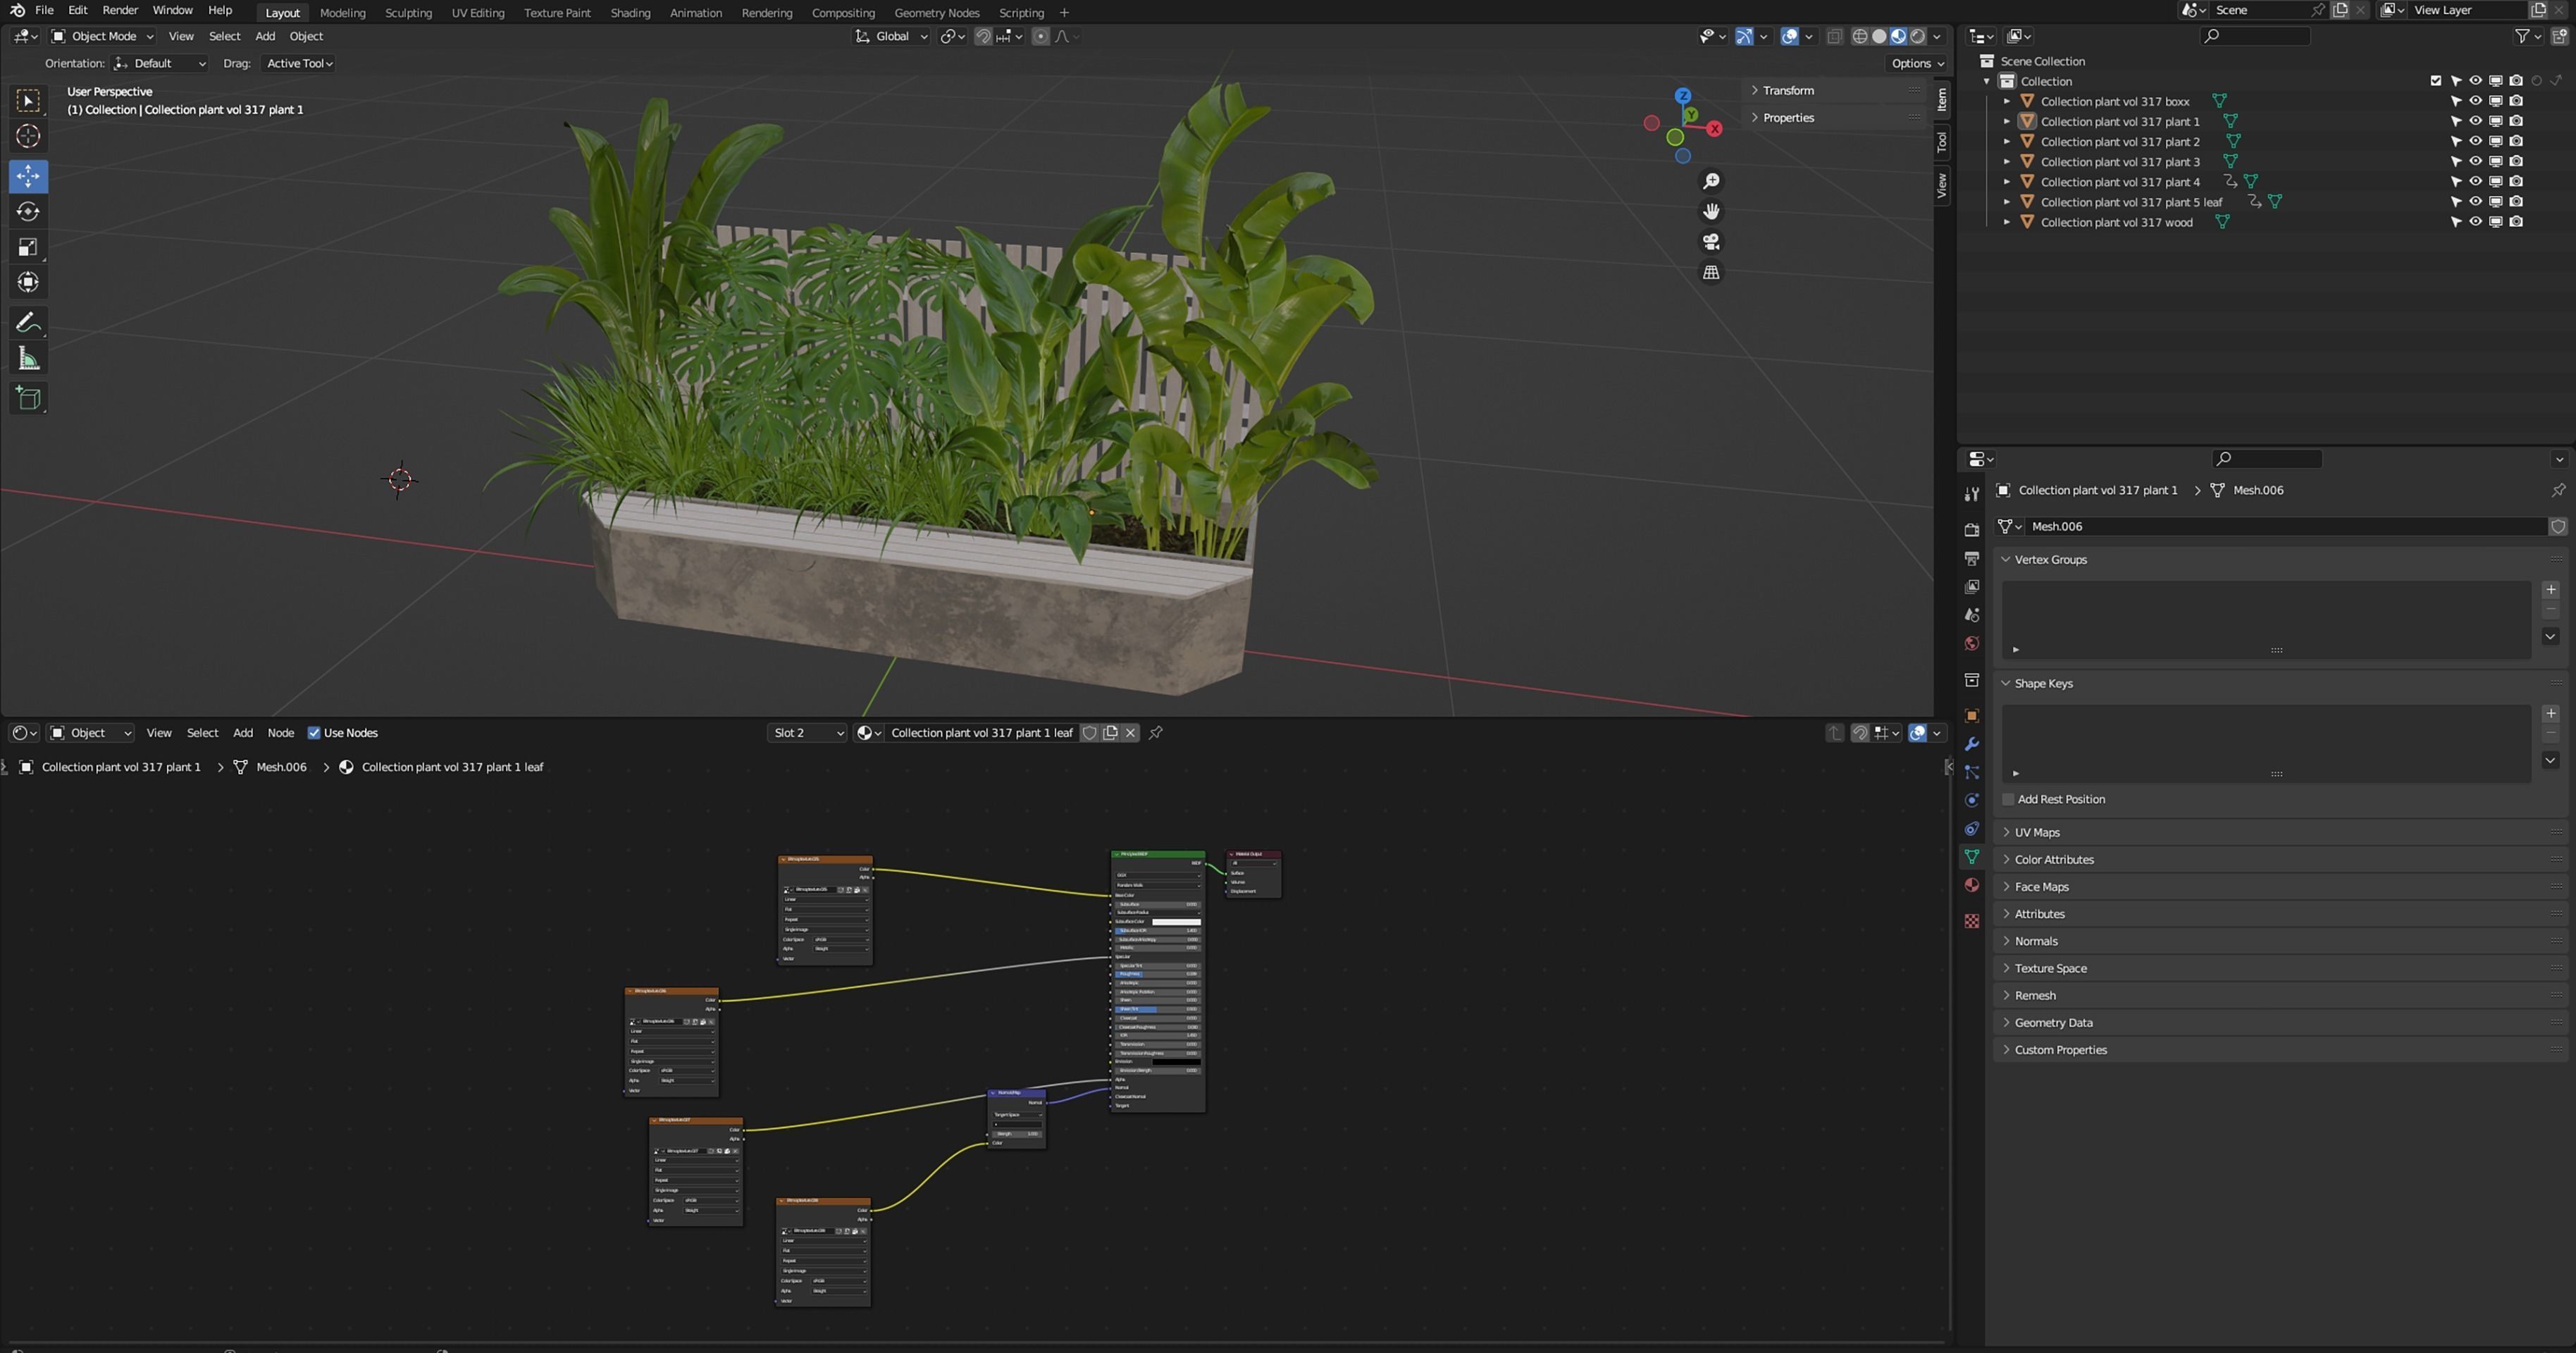Hide Collection plant vol 317 plant 2 in viewport

tap(2475, 141)
